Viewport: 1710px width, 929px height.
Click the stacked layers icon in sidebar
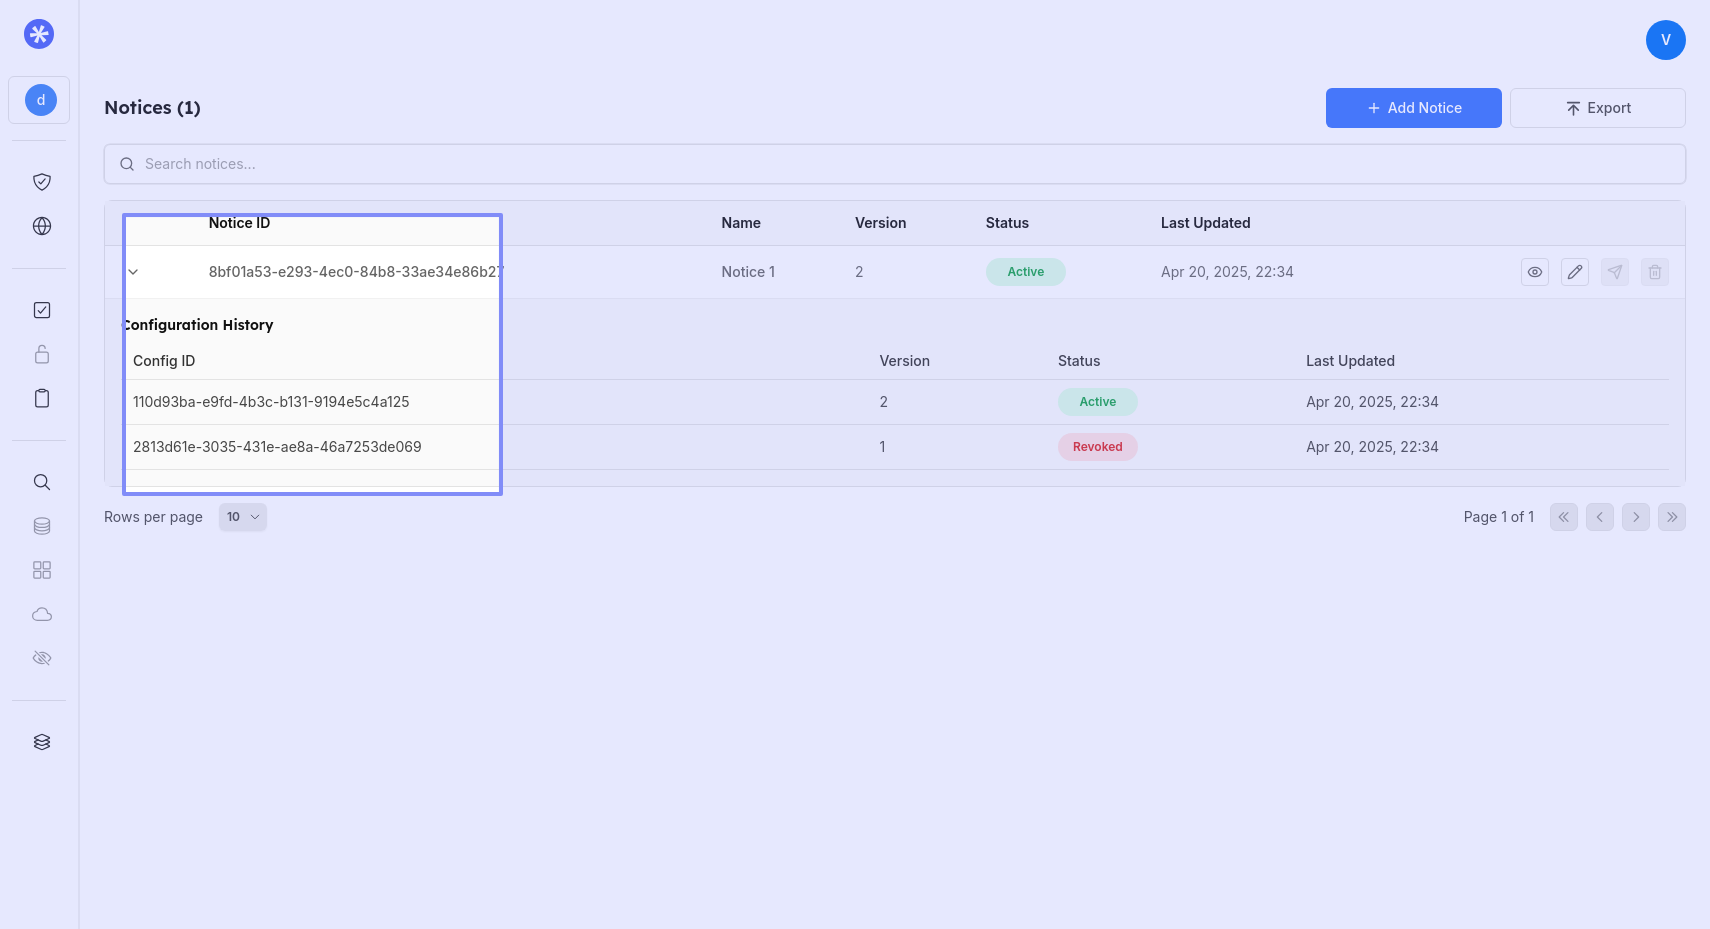click(x=42, y=742)
